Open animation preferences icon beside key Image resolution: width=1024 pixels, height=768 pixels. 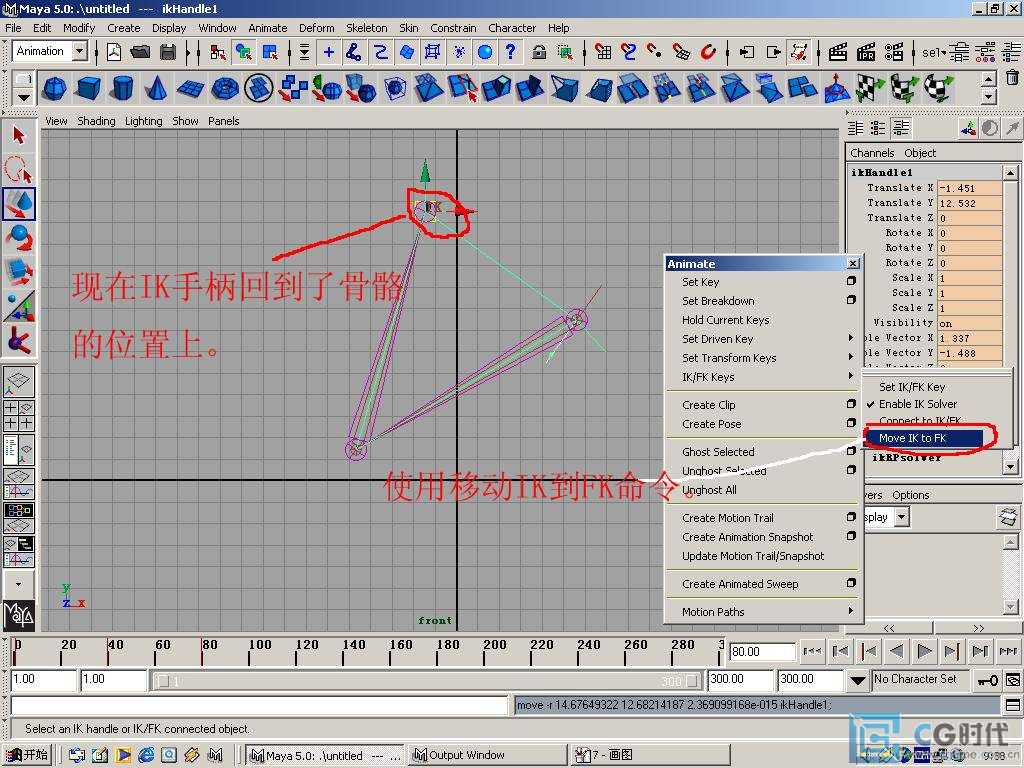click(1013, 680)
